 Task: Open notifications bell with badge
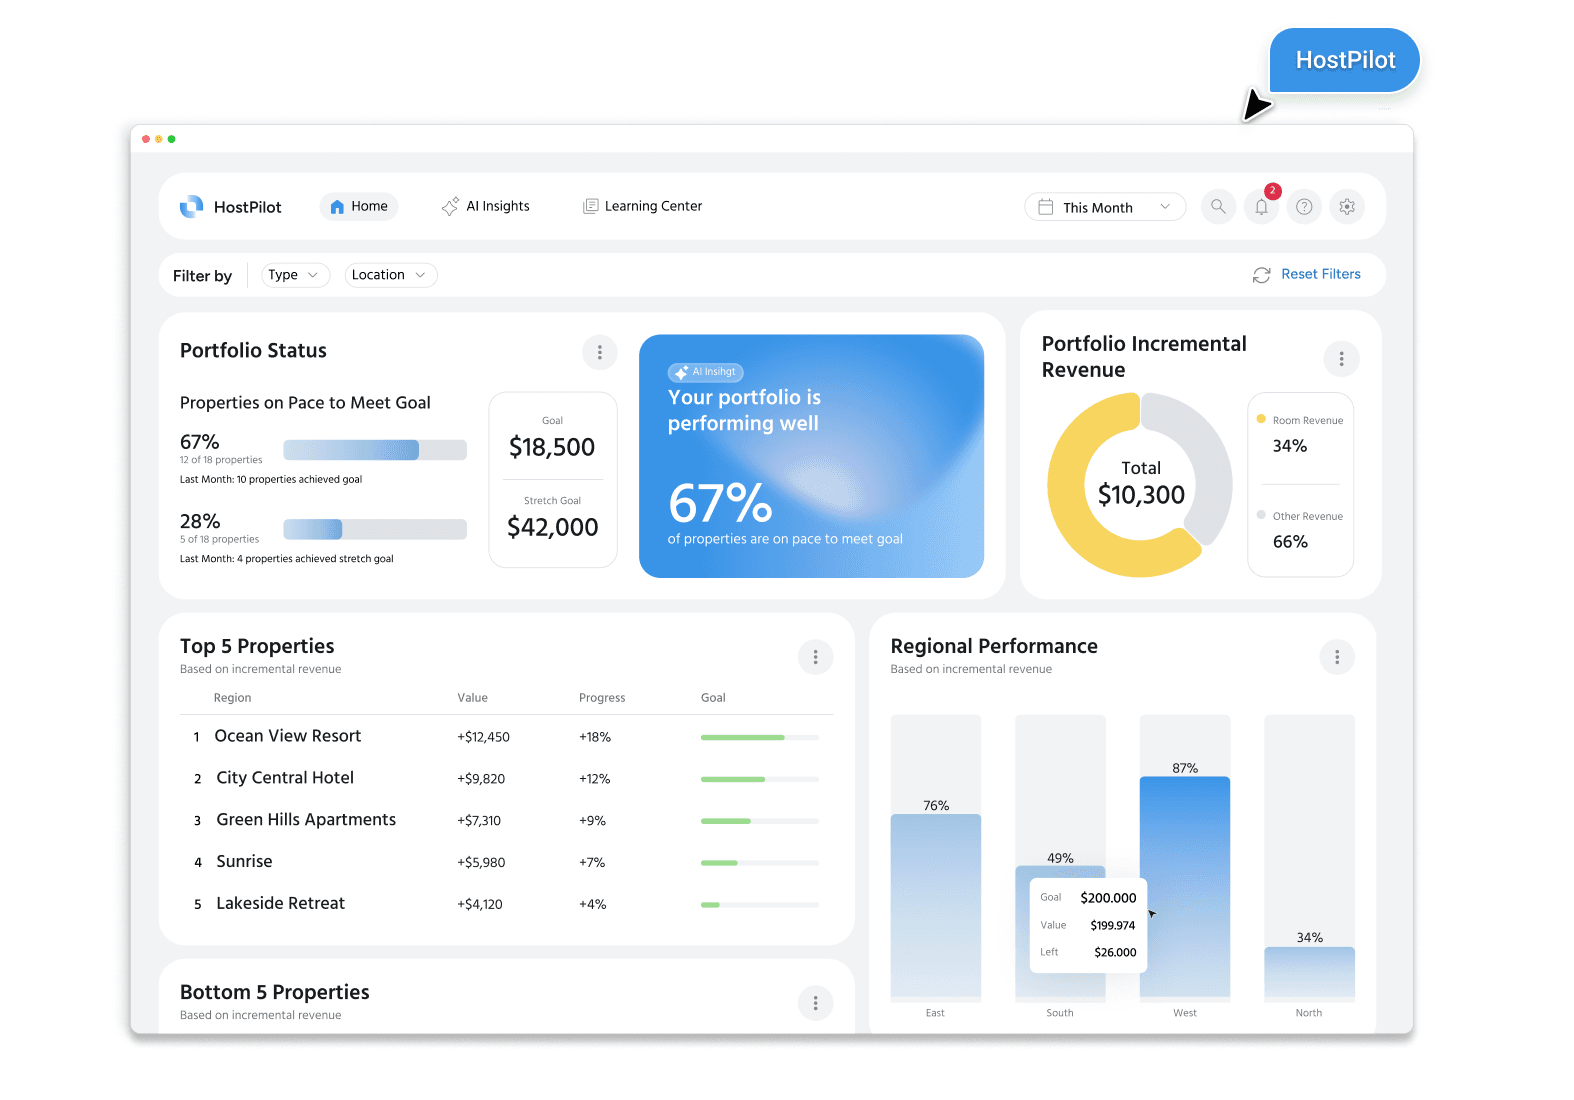click(x=1262, y=207)
